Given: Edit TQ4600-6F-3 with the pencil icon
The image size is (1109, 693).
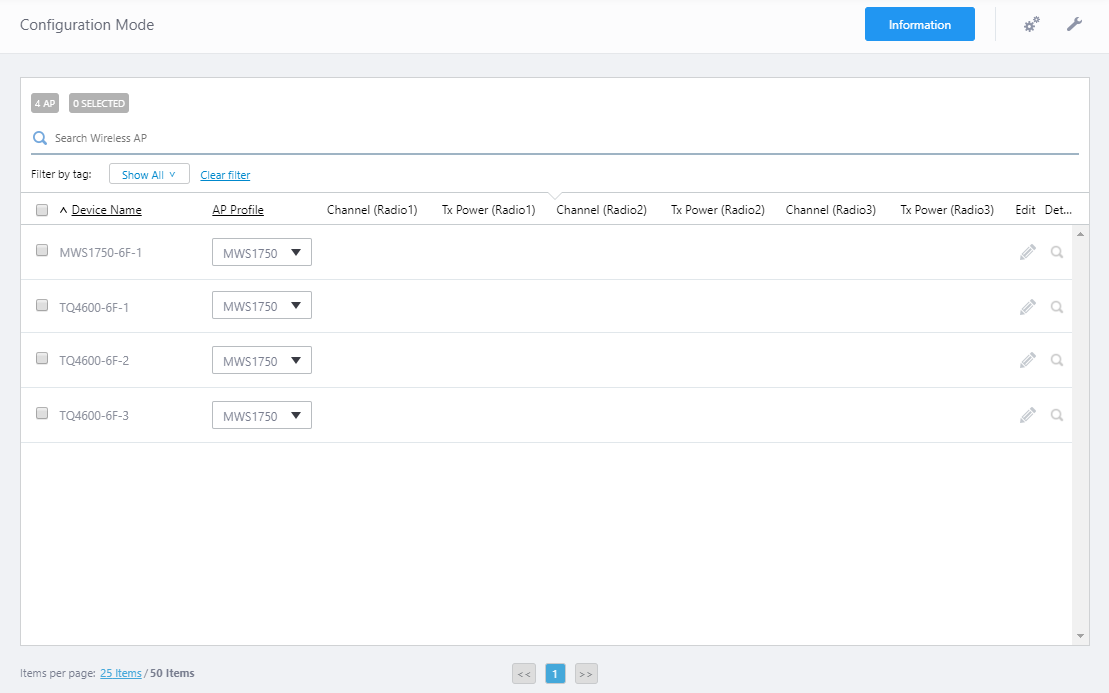Looking at the screenshot, I should (x=1028, y=415).
